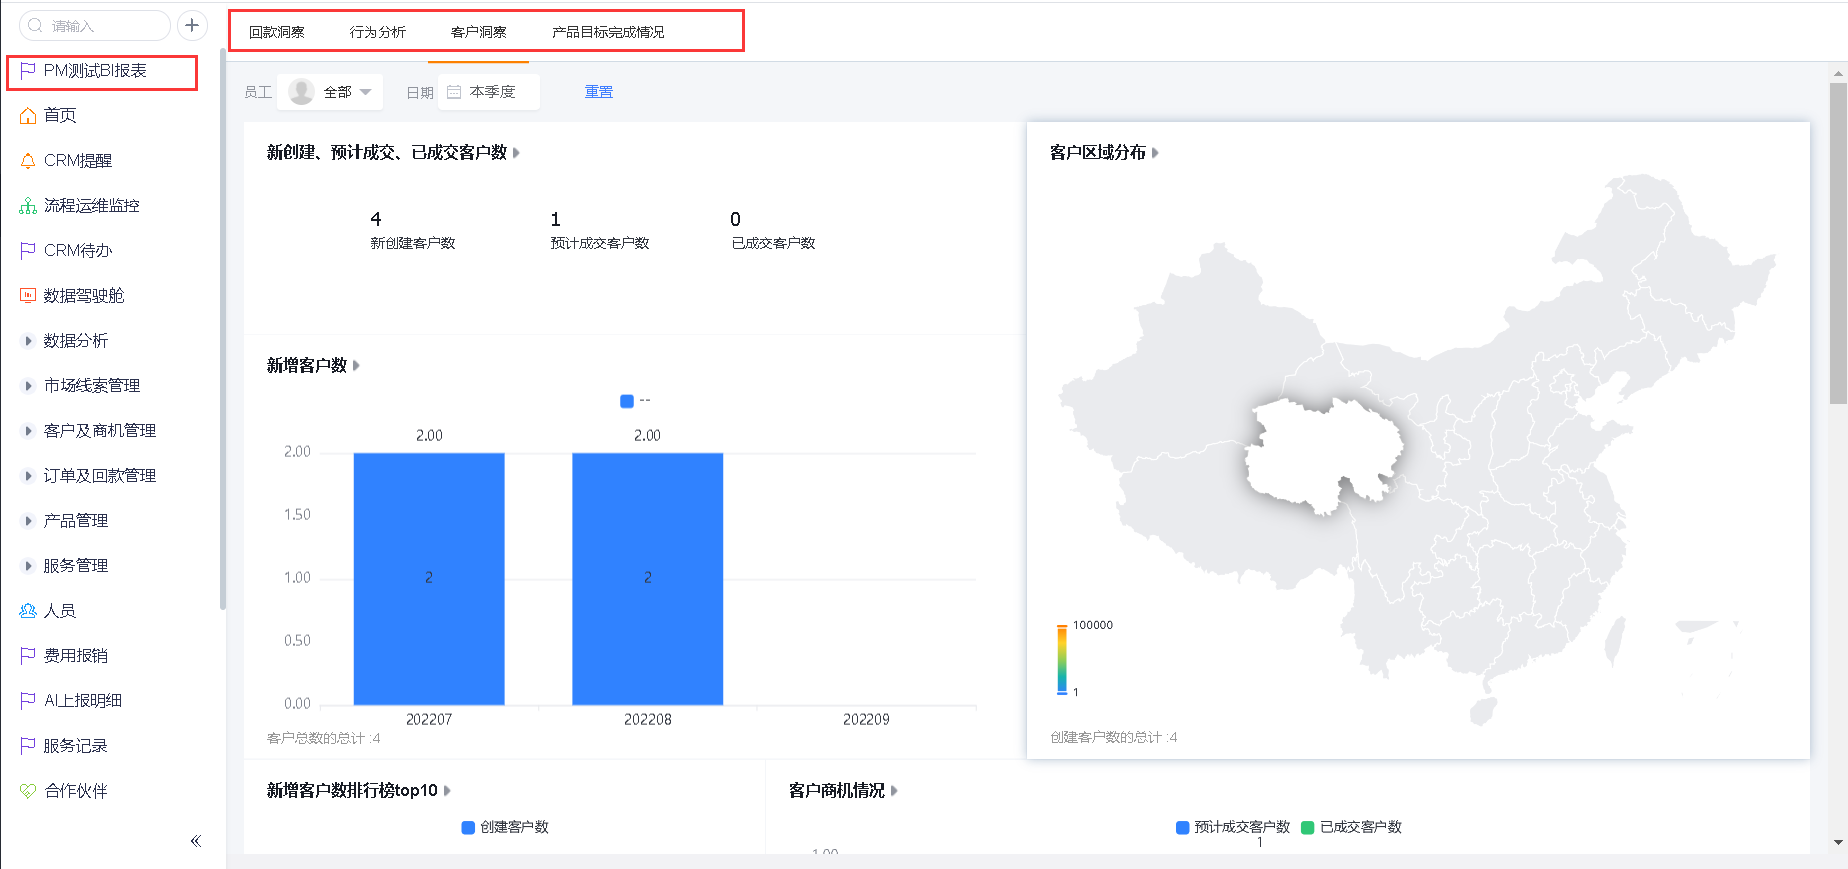Open arrow next to 新创建、预计成交、已成交客户数
The width and height of the screenshot is (1848, 869).
[x=516, y=153]
